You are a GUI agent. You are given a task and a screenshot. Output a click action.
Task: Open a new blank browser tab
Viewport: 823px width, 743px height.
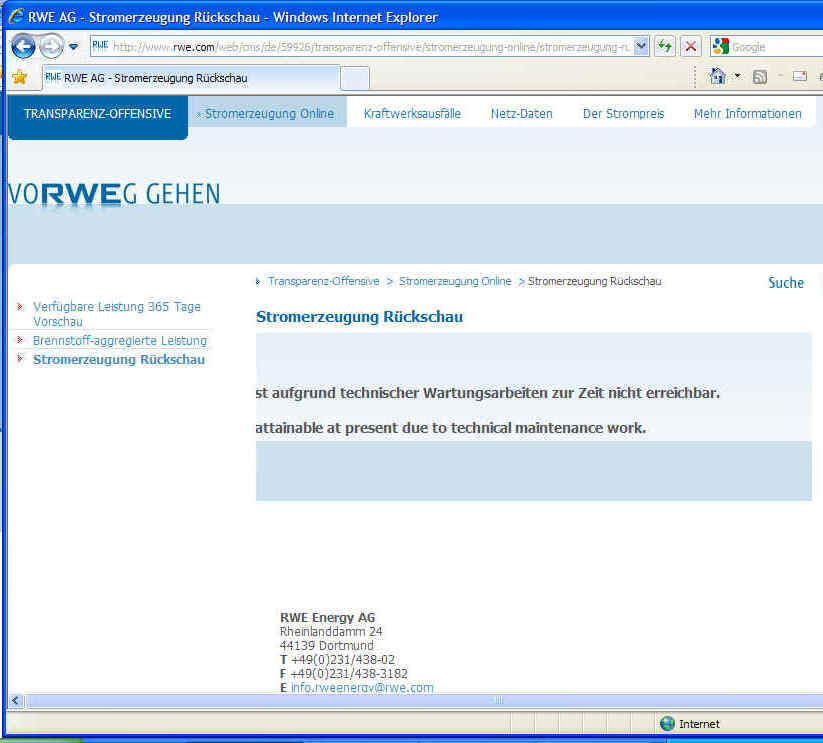coord(355,78)
